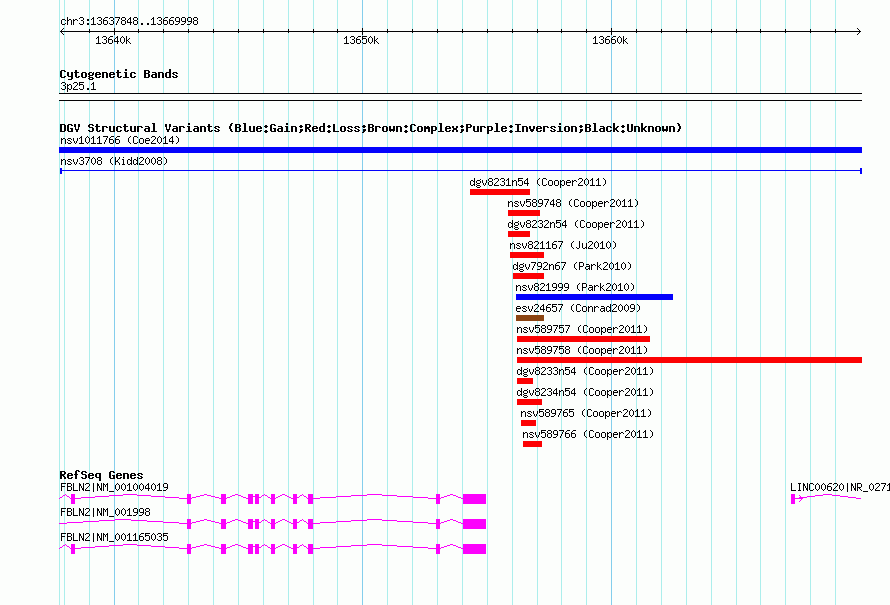Image resolution: width=890 pixels, height=605 pixels.
Task: Open nsv589748 (Cooper2011) variant
Action: [573, 203]
